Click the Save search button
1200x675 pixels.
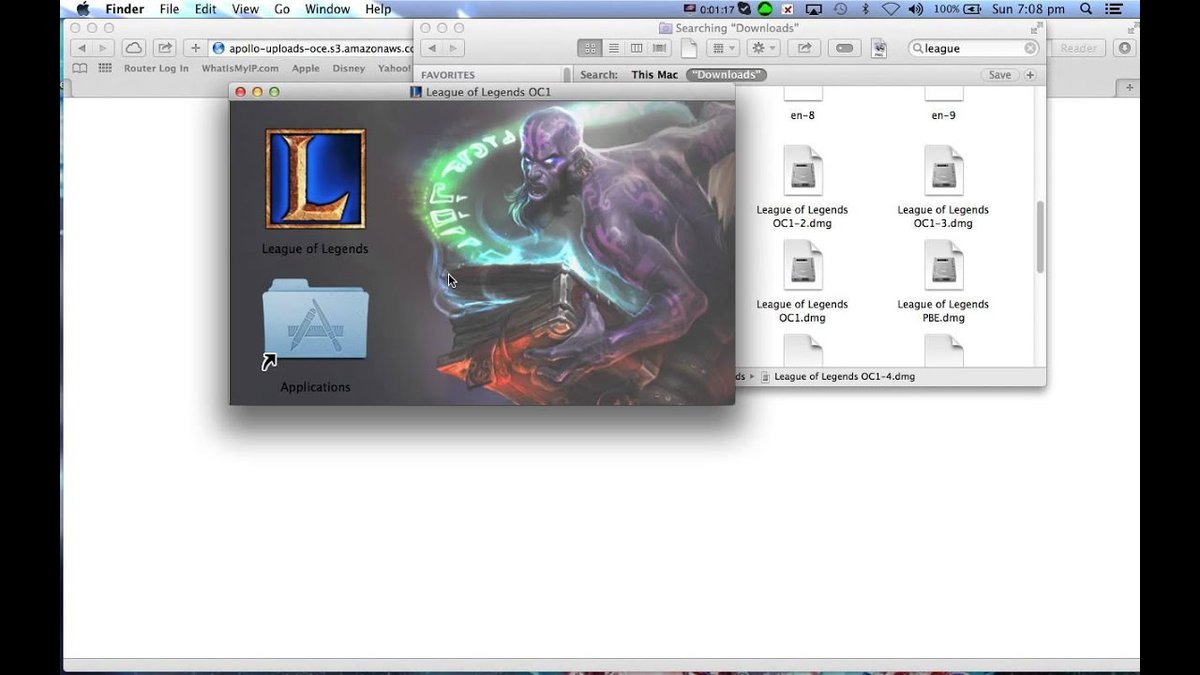[999, 74]
